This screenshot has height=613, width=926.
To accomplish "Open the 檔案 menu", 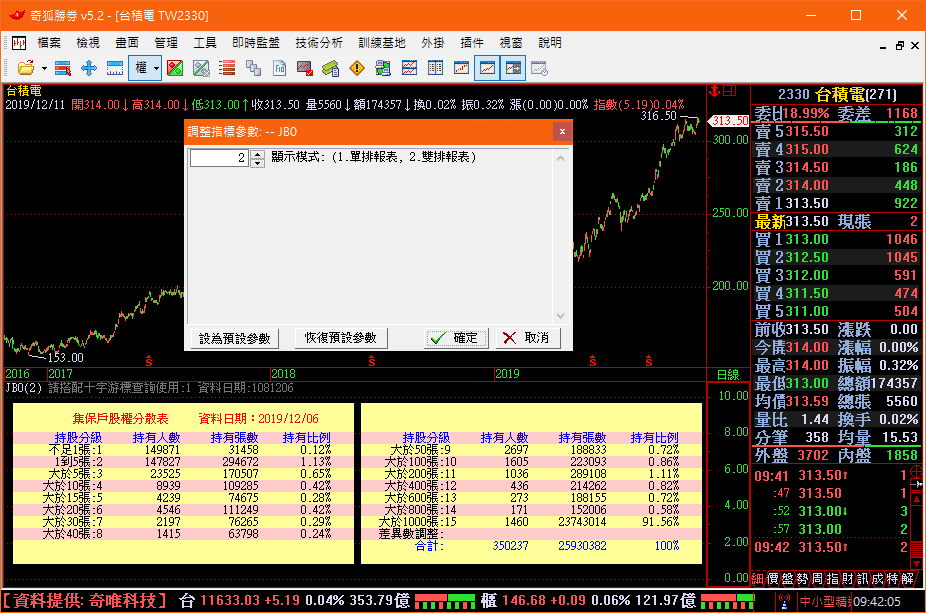I will [49, 43].
